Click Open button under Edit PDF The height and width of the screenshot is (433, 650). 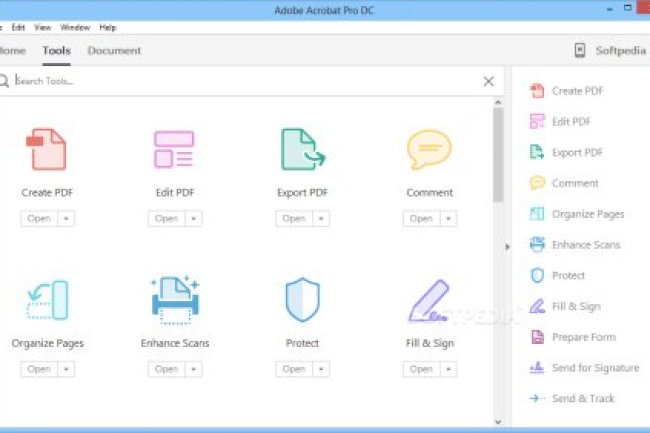[x=167, y=218]
